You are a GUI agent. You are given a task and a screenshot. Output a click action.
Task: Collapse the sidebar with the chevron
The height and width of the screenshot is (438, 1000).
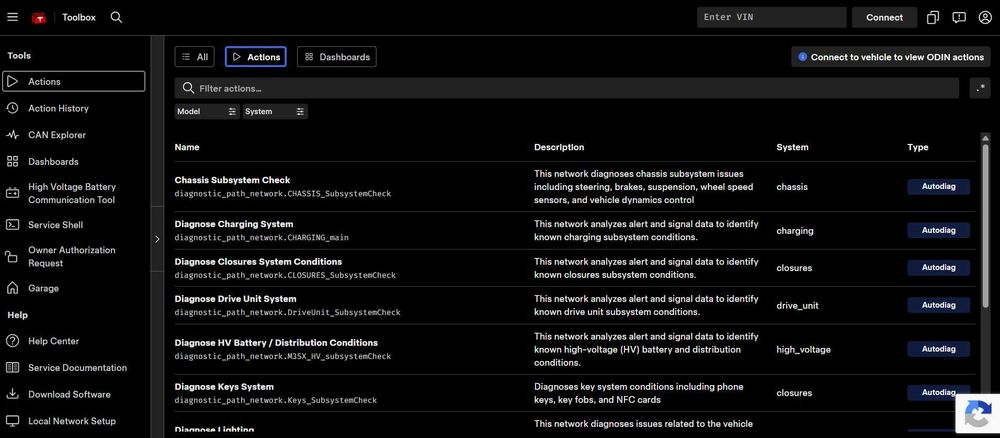click(157, 239)
